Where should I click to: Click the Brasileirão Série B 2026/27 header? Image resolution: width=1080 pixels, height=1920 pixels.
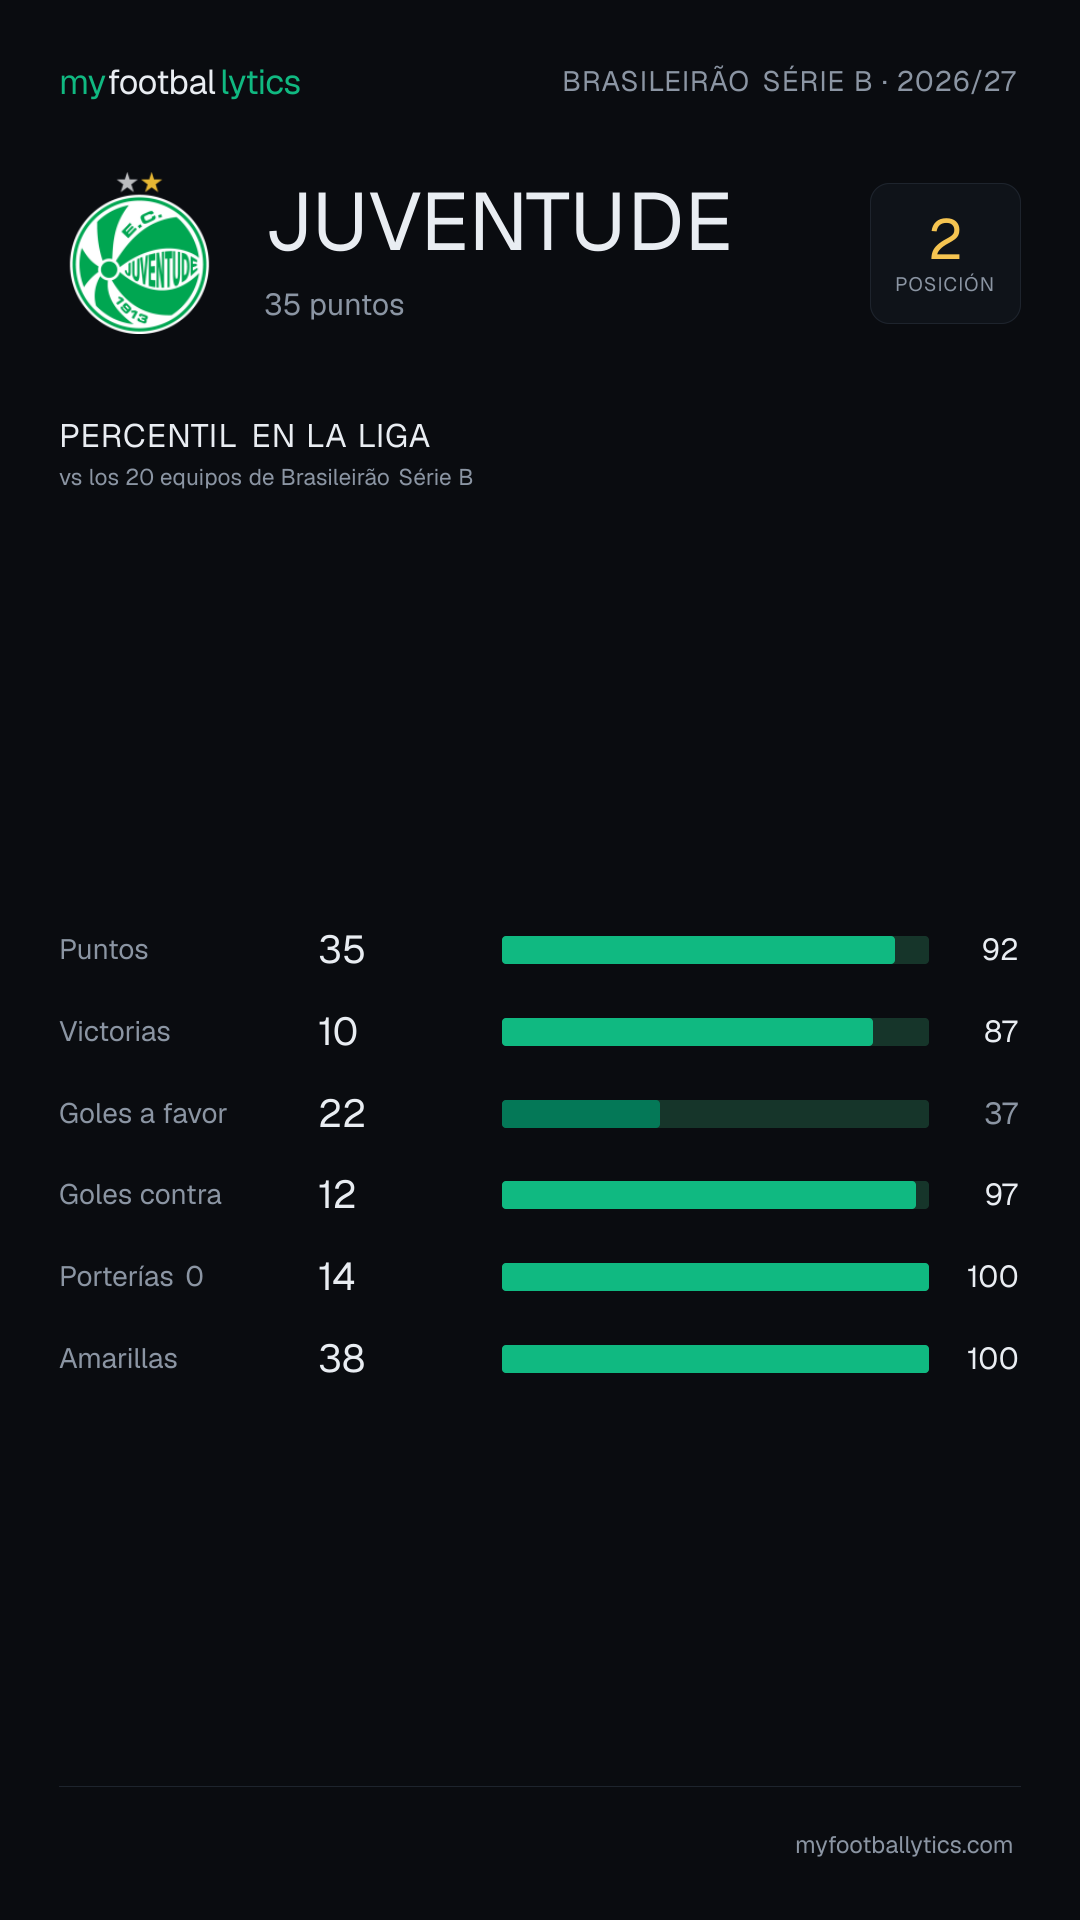click(x=789, y=81)
